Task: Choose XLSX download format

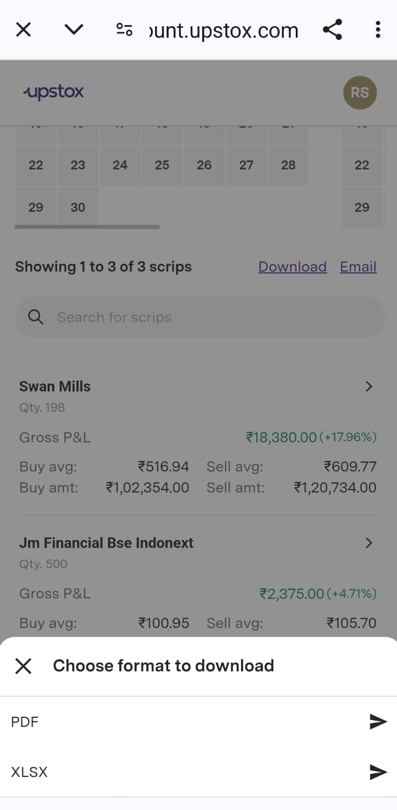Action: [x=198, y=772]
